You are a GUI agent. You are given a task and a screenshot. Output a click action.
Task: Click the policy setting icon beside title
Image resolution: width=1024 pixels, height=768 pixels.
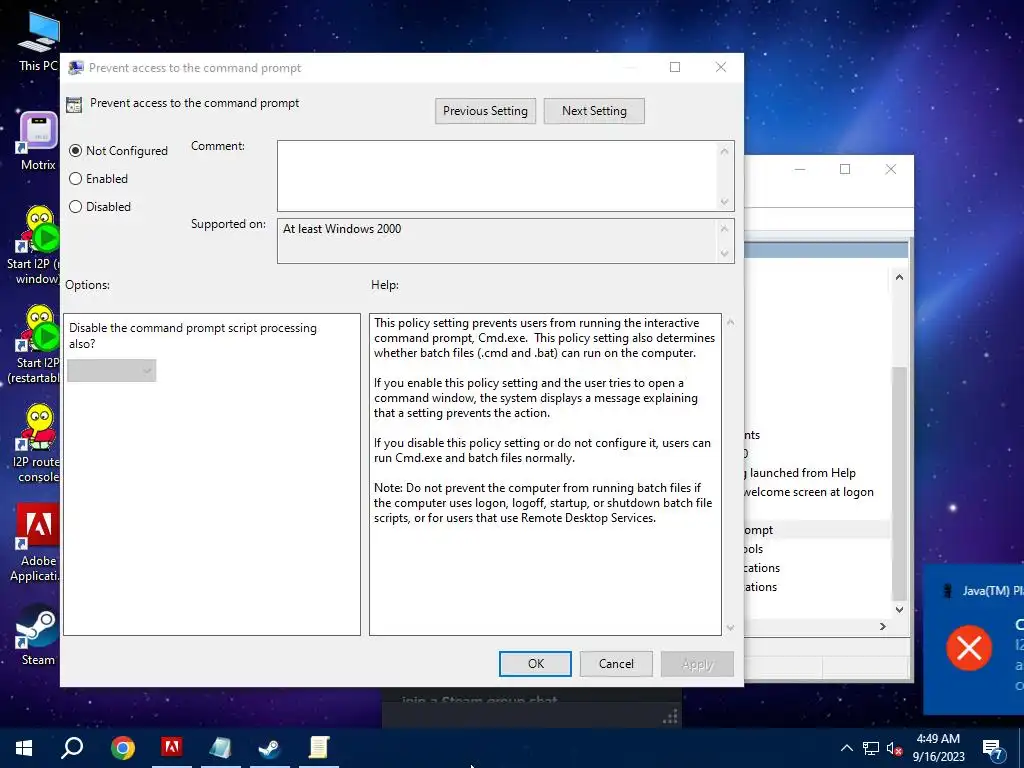74,104
